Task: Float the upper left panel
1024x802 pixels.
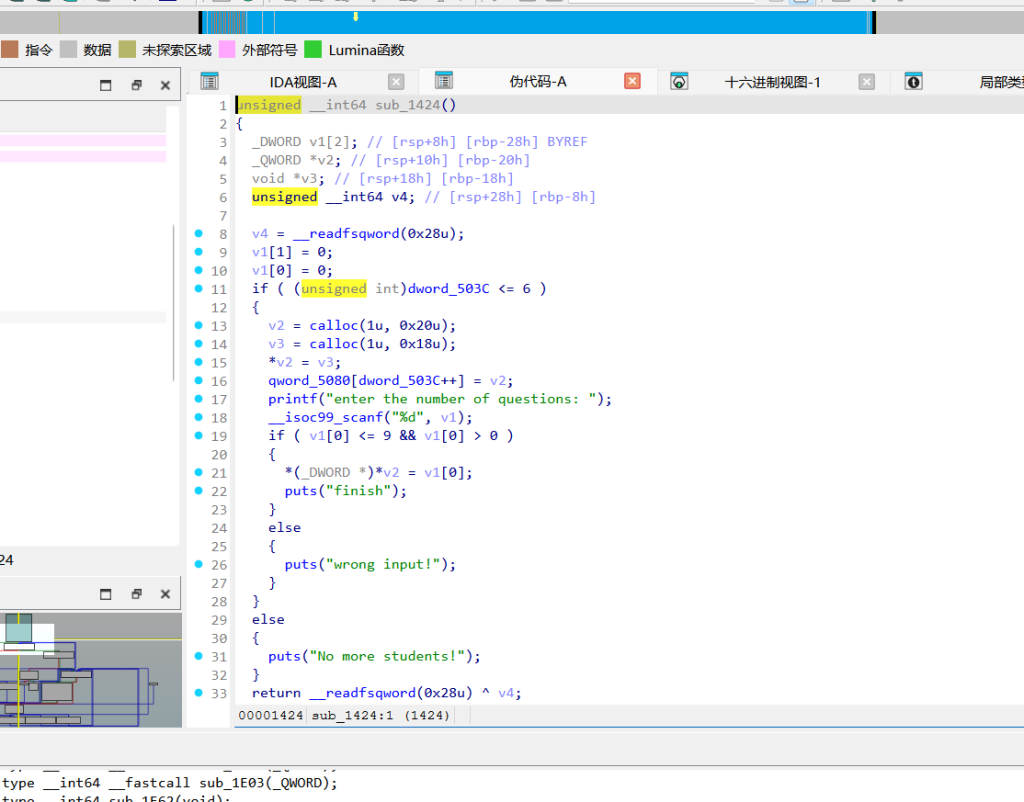Action: pyautogui.click(x=136, y=85)
